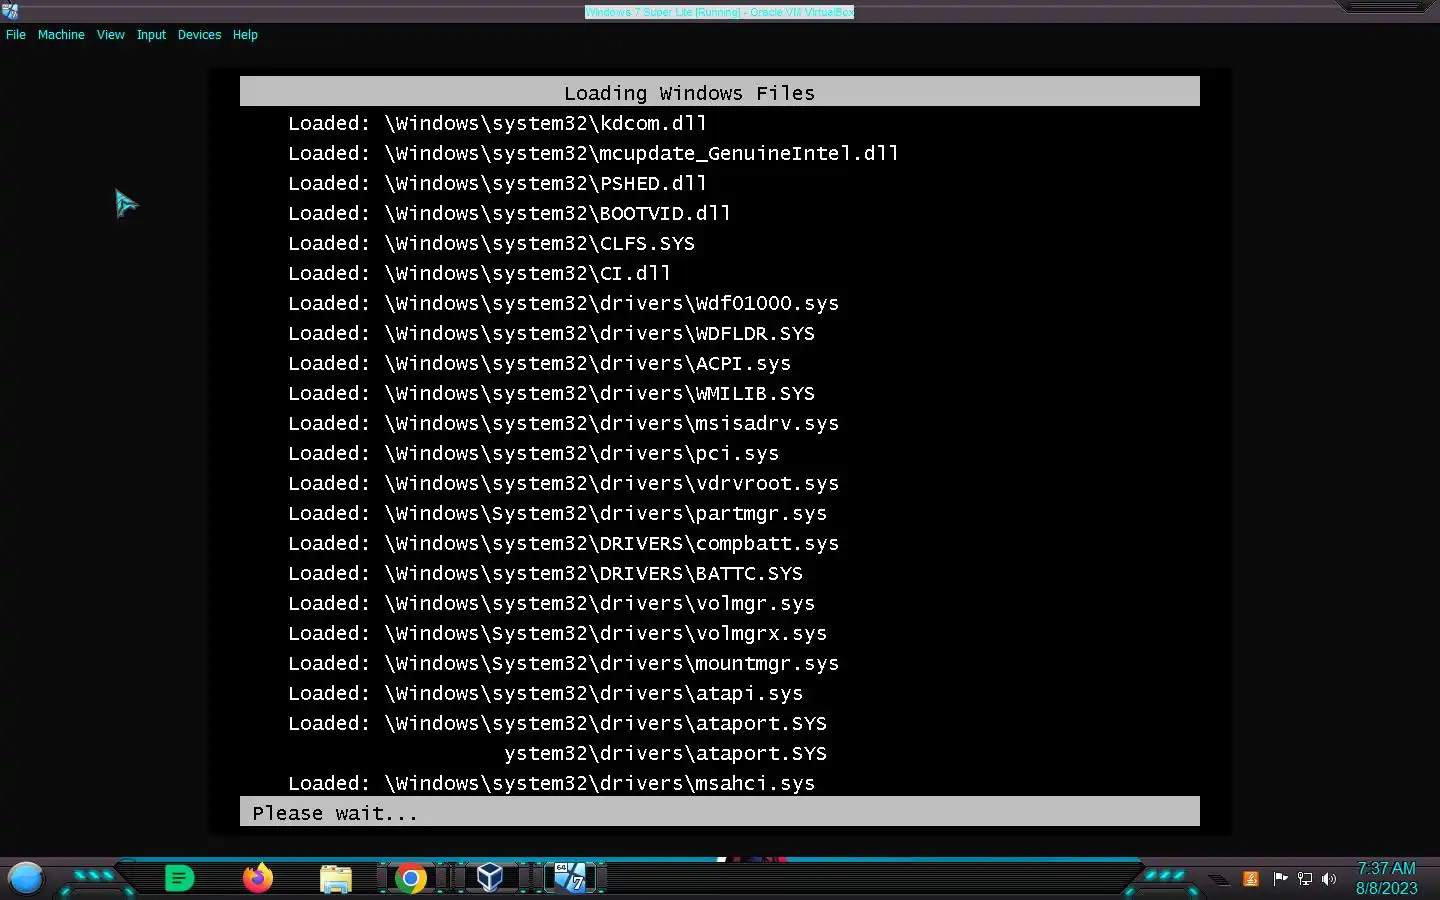
Task: Launch the green chat app from taskbar
Action: tap(179, 879)
